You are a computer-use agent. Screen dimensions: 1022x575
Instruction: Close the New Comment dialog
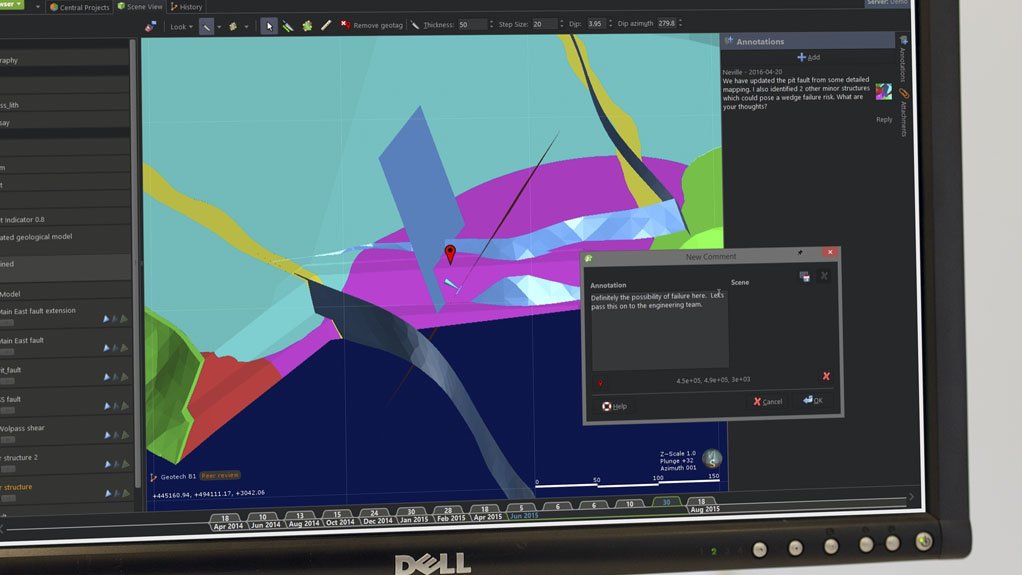[830, 252]
